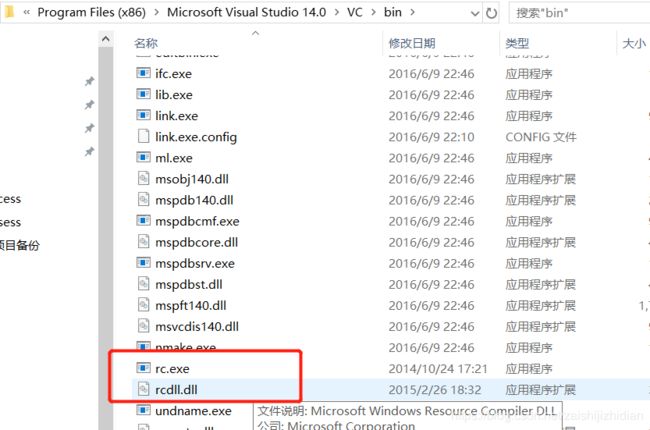Select the link.exe.config file name
Screen dimensions: 650x430
[196, 137]
